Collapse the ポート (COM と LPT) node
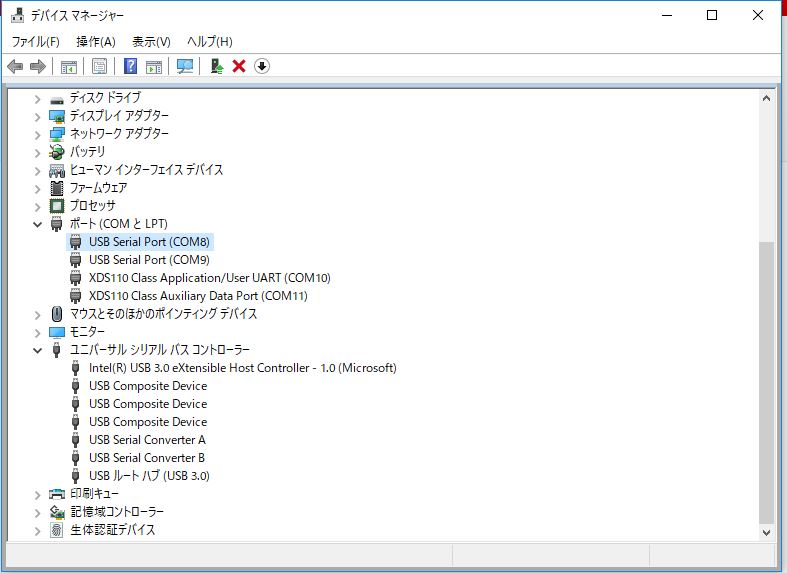 [x=37, y=224]
